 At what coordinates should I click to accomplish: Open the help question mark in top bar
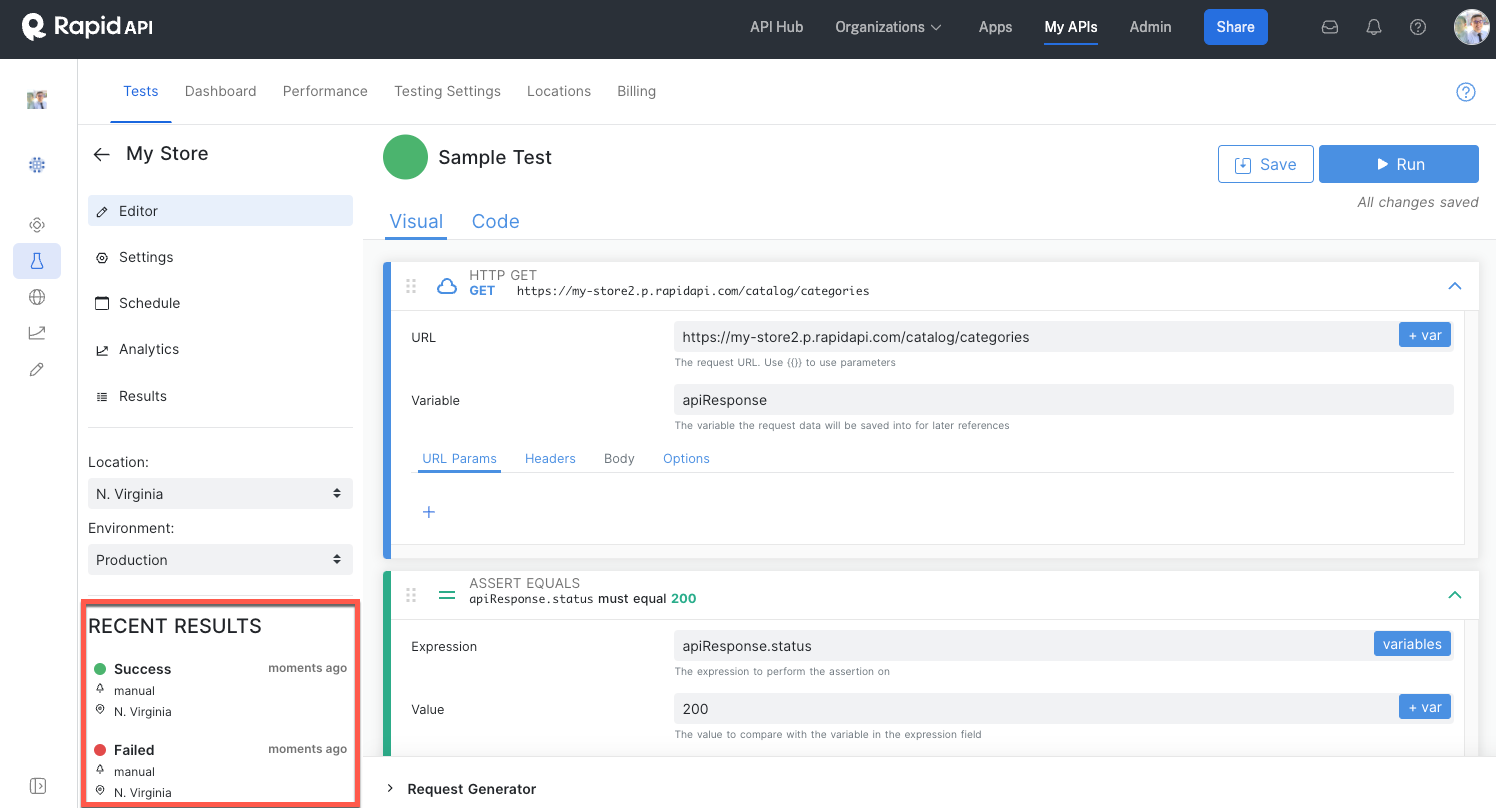click(1418, 27)
